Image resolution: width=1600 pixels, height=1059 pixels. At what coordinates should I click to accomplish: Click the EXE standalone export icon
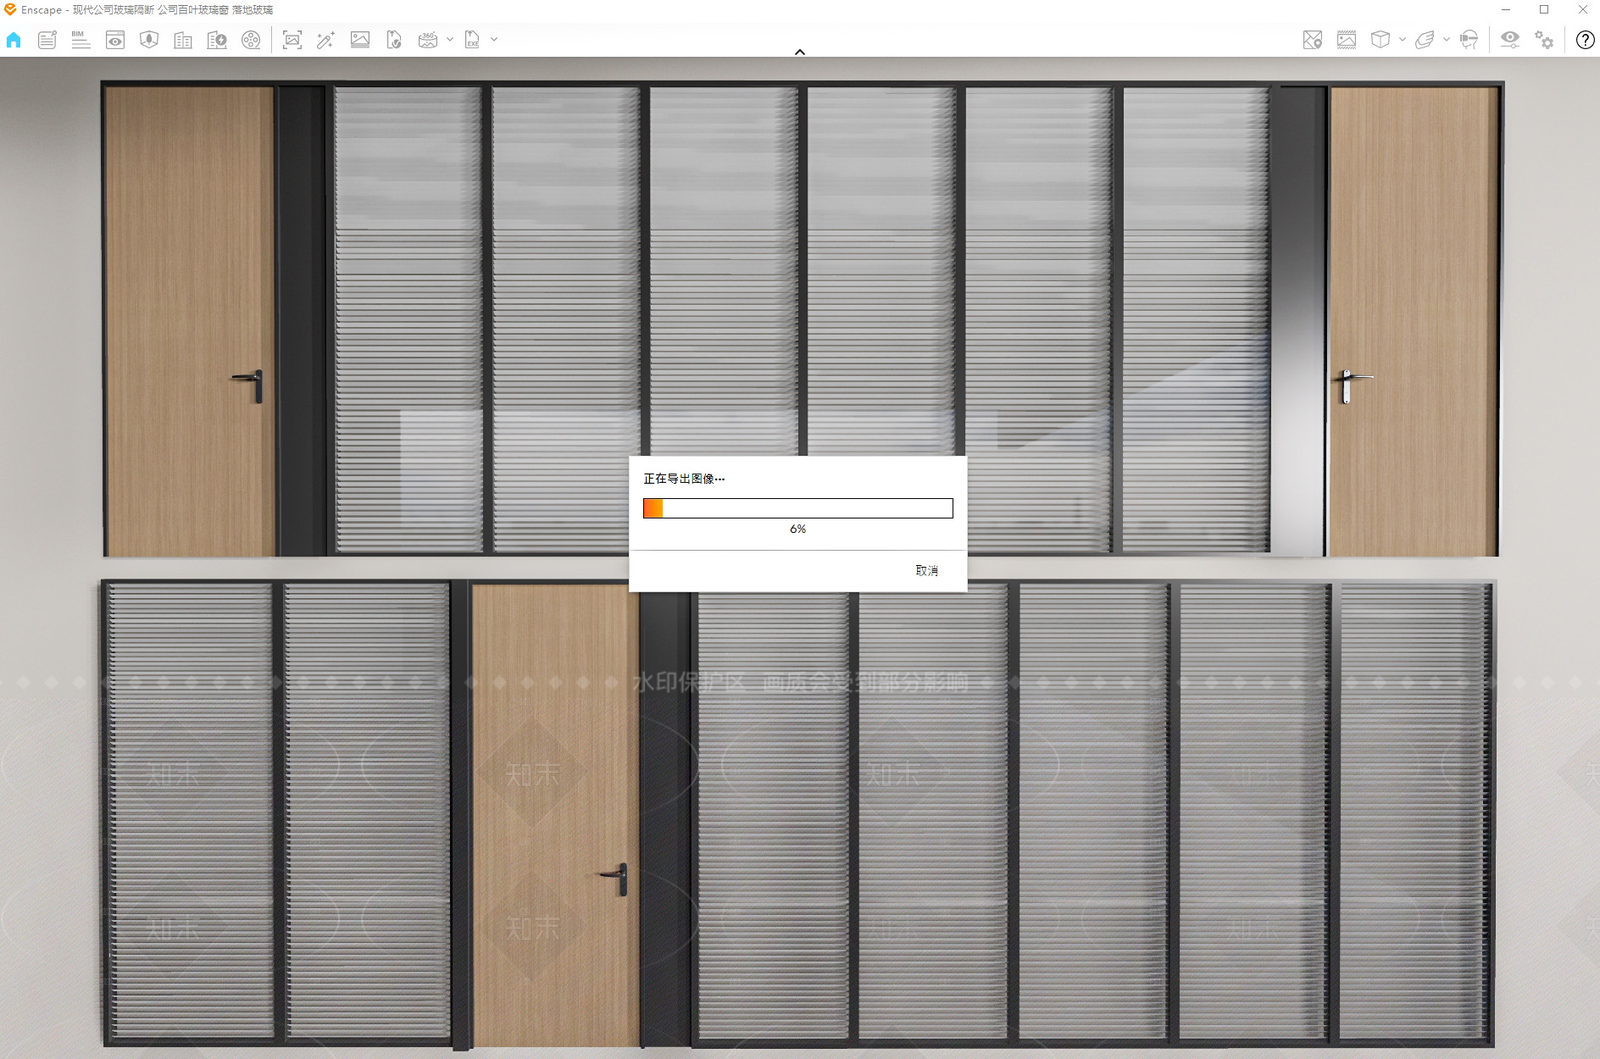click(x=472, y=40)
